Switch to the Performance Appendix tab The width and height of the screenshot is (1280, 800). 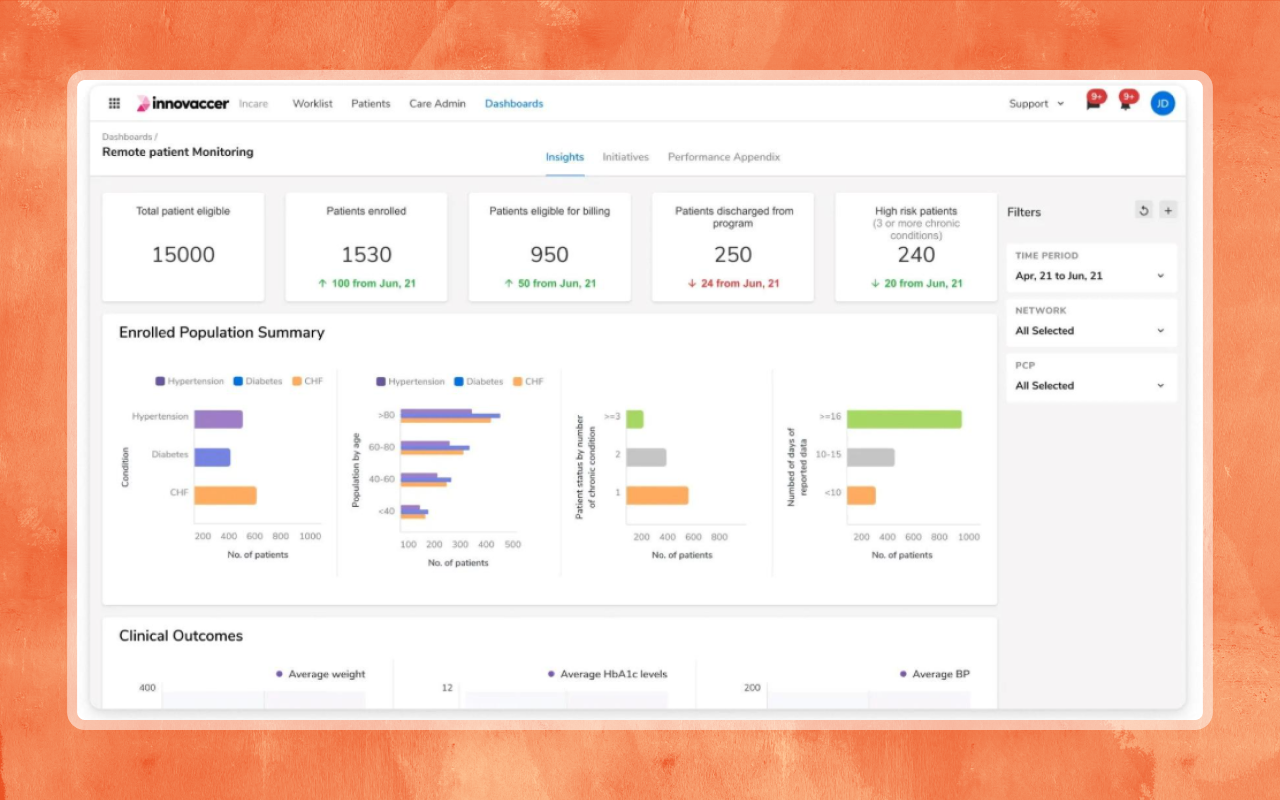click(x=723, y=157)
